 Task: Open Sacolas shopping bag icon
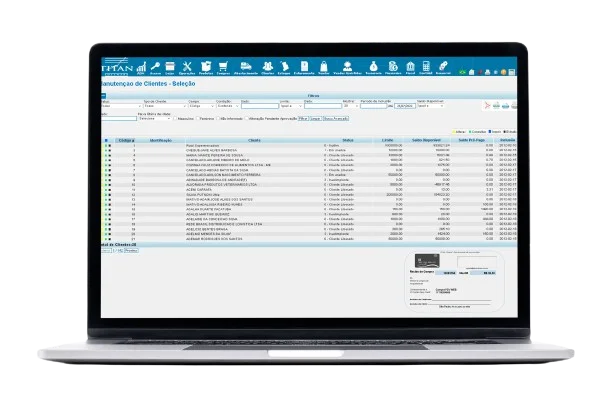pos(324,67)
